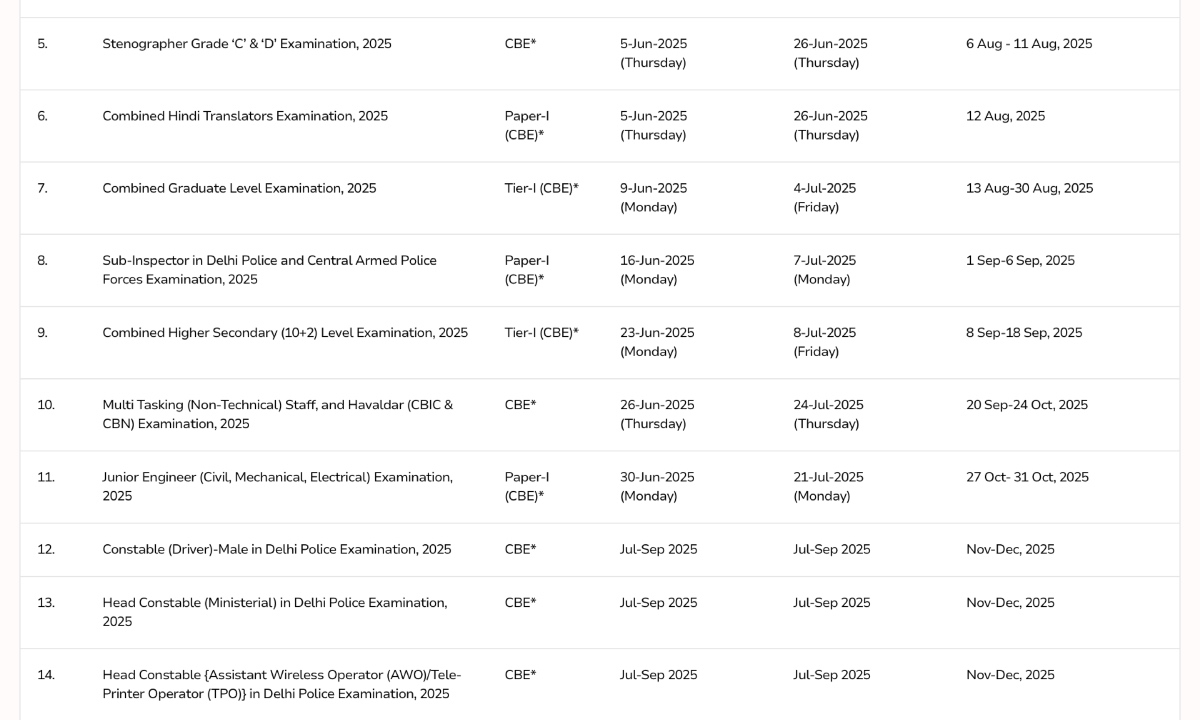1200x720 pixels.
Task: Click the serial number 9. cell
Action: [x=42, y=333]
